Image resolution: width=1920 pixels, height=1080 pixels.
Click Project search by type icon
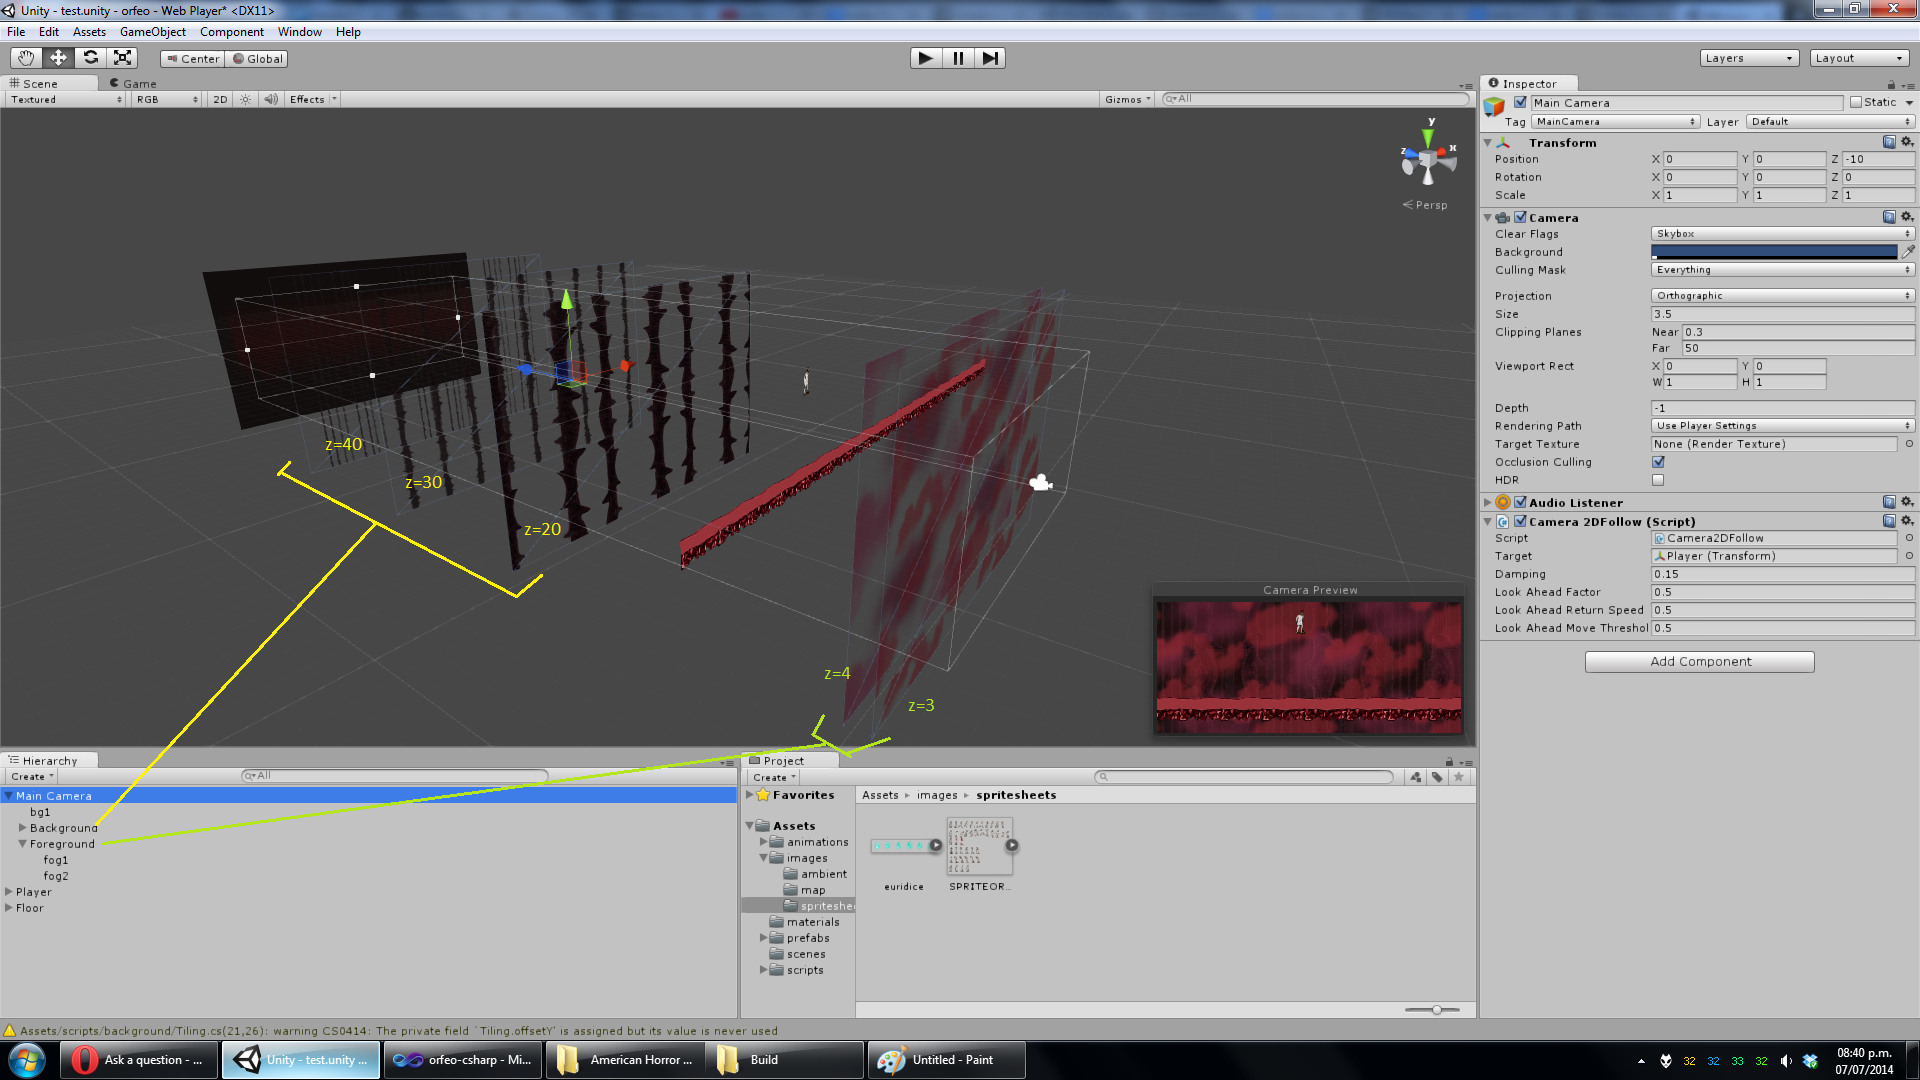pyautogui.click(x=1415, y=777)
